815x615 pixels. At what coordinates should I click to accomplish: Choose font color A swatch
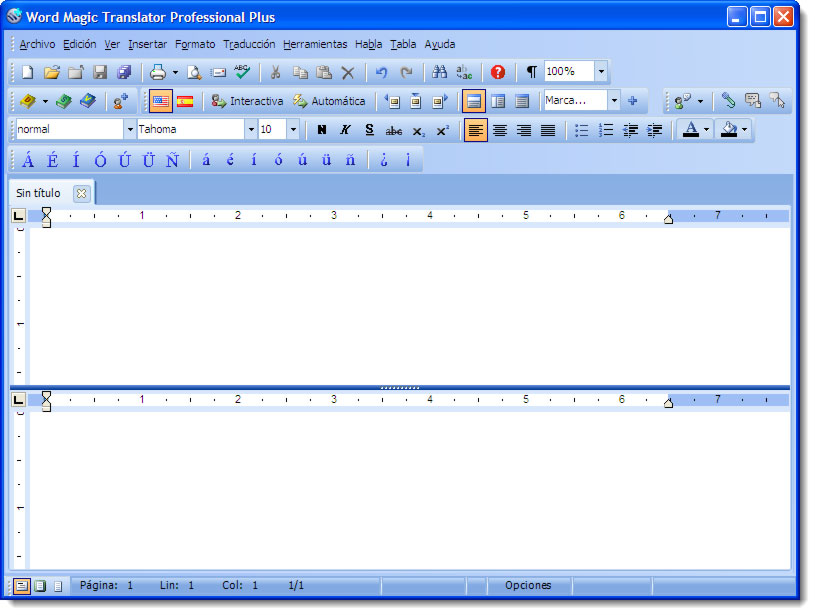pyautogui.click(x=690, y=129)
